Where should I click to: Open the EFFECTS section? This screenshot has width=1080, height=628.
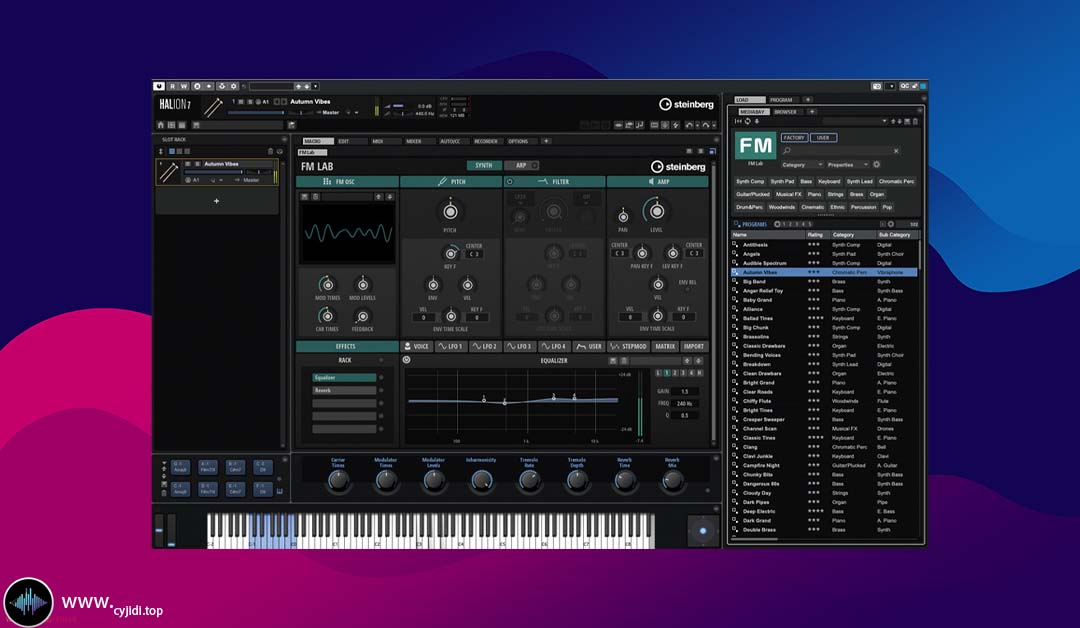[x=346, y=346]
